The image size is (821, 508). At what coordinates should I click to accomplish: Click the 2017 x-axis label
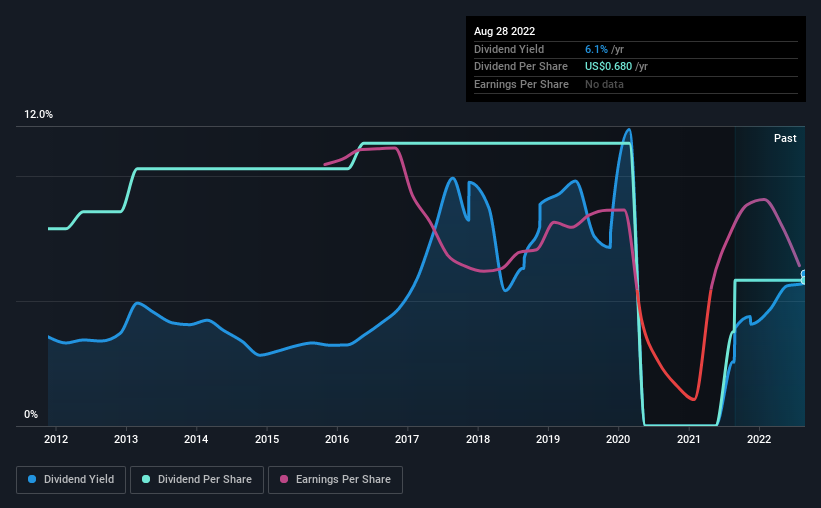pyautogui.click(x=407, y=439)
